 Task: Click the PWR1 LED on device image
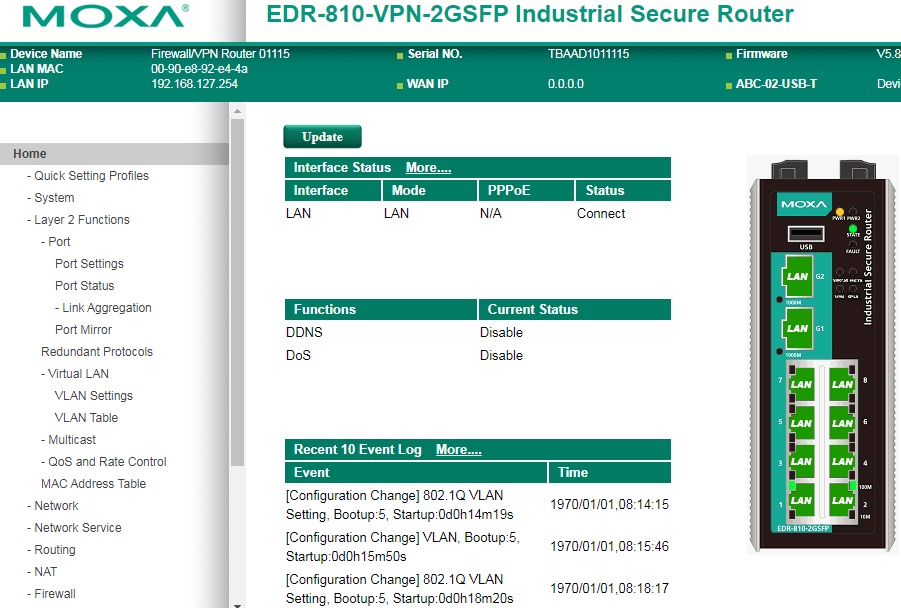pos(840,212)
